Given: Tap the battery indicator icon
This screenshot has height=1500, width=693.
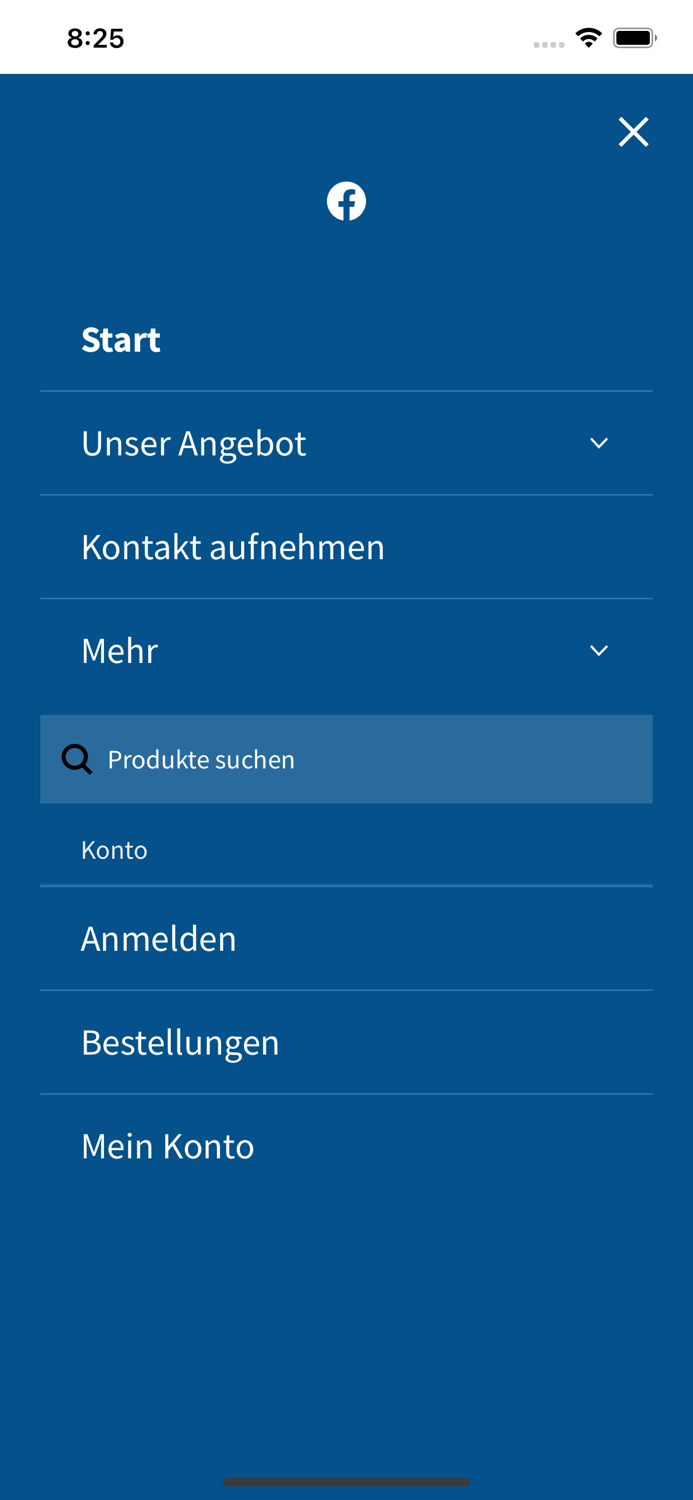Looking at the screenshot, I should point(634,36).
